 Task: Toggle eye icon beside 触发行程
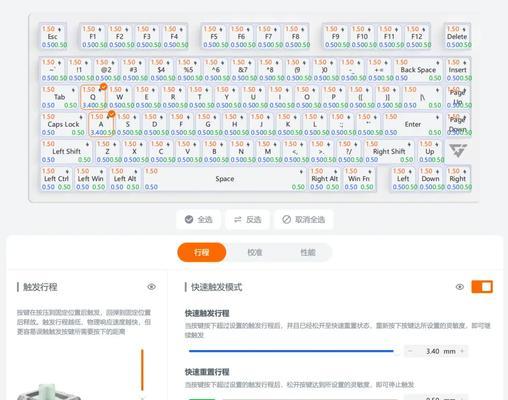pos(151,287)
